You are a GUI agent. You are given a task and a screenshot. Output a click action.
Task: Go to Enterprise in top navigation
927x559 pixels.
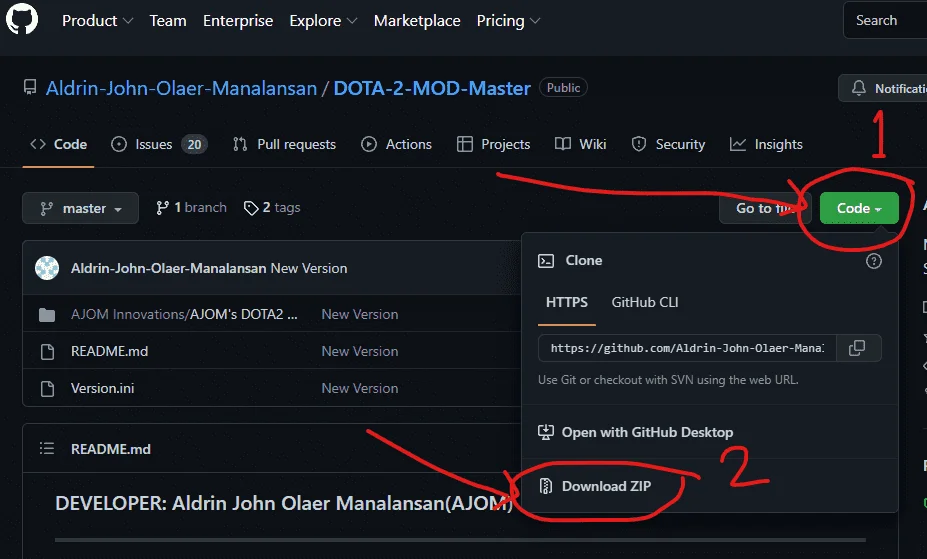[x=238, y=21]
